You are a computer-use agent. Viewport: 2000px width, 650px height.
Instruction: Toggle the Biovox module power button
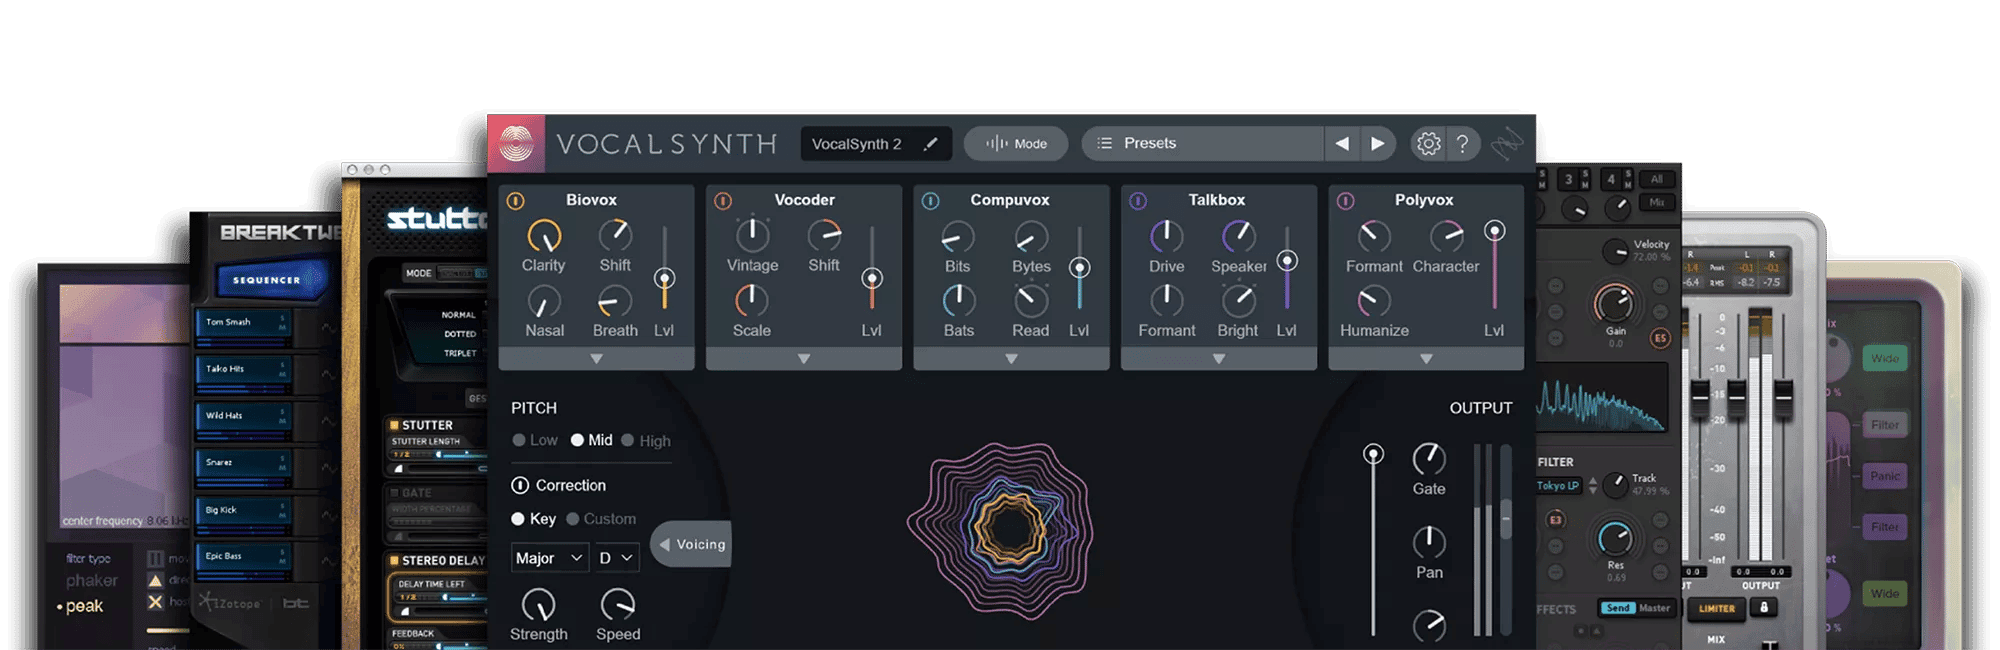click(516, 201)
